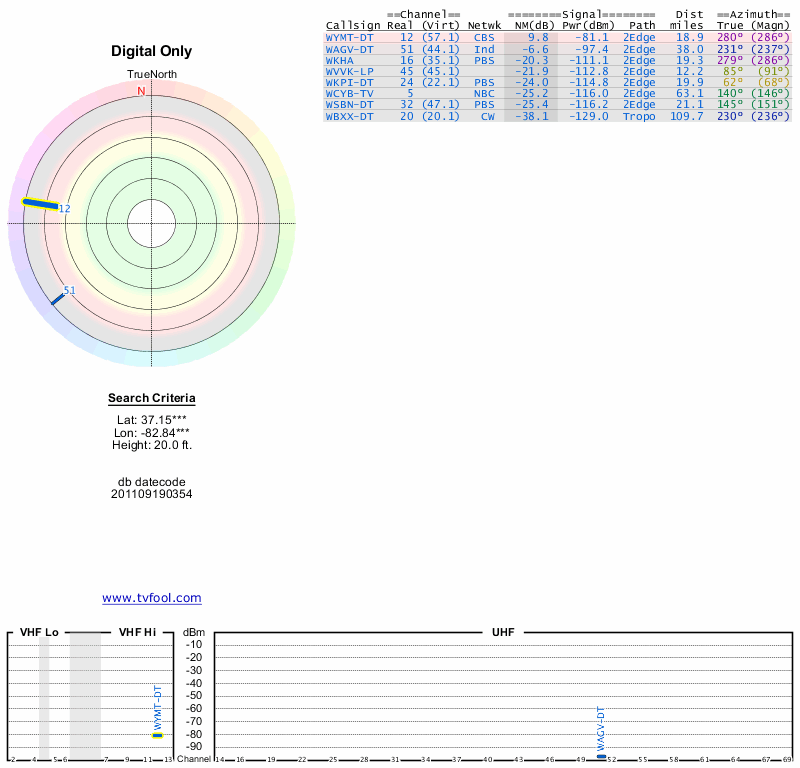
Task: Select the WAGV-DT bar in UHF chart
Action: [600, 756]
